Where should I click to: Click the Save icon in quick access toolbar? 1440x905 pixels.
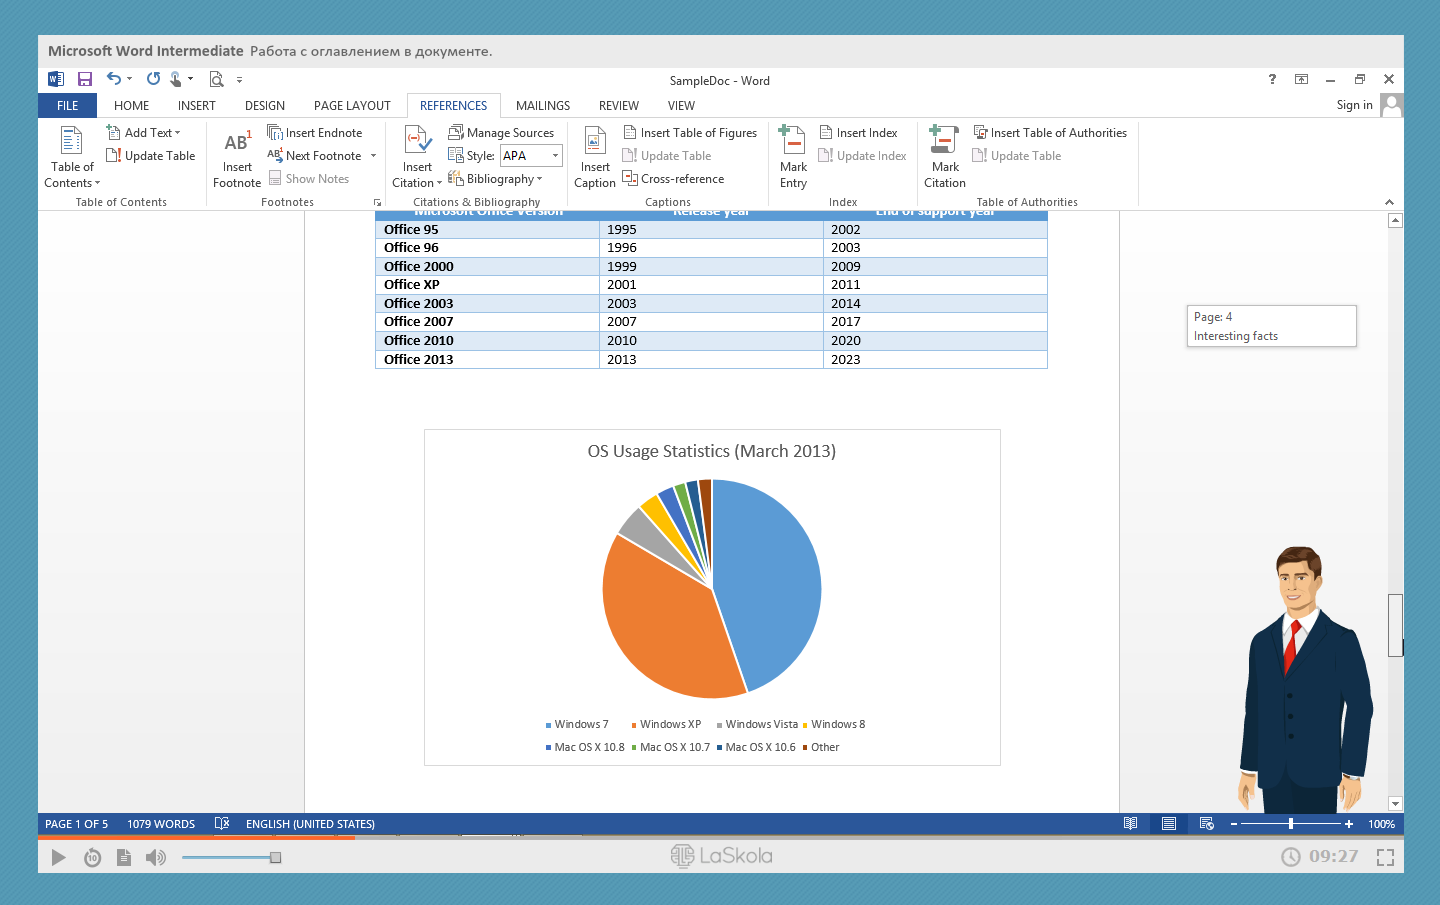pos(85,80)
